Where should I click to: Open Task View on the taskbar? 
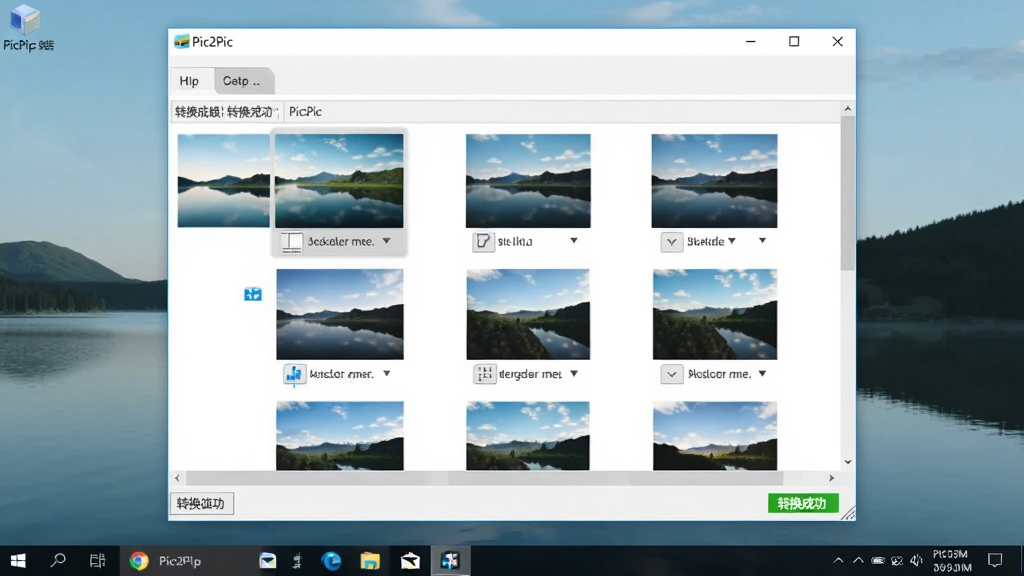coord(97,560)
